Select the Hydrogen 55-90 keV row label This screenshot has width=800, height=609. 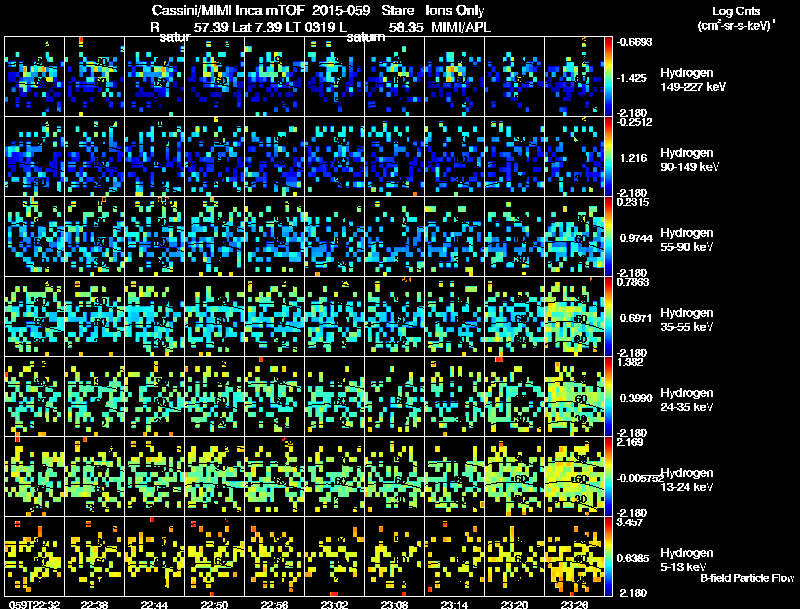(687, 240)
